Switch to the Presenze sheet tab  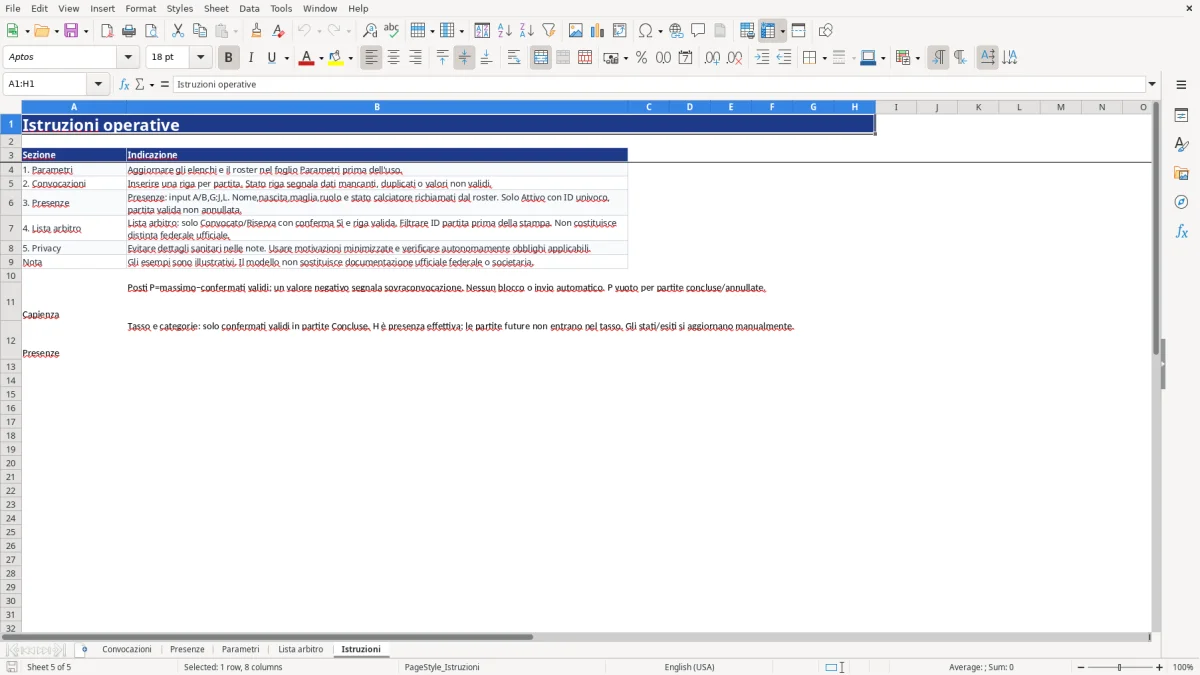[x=187, y=650]
